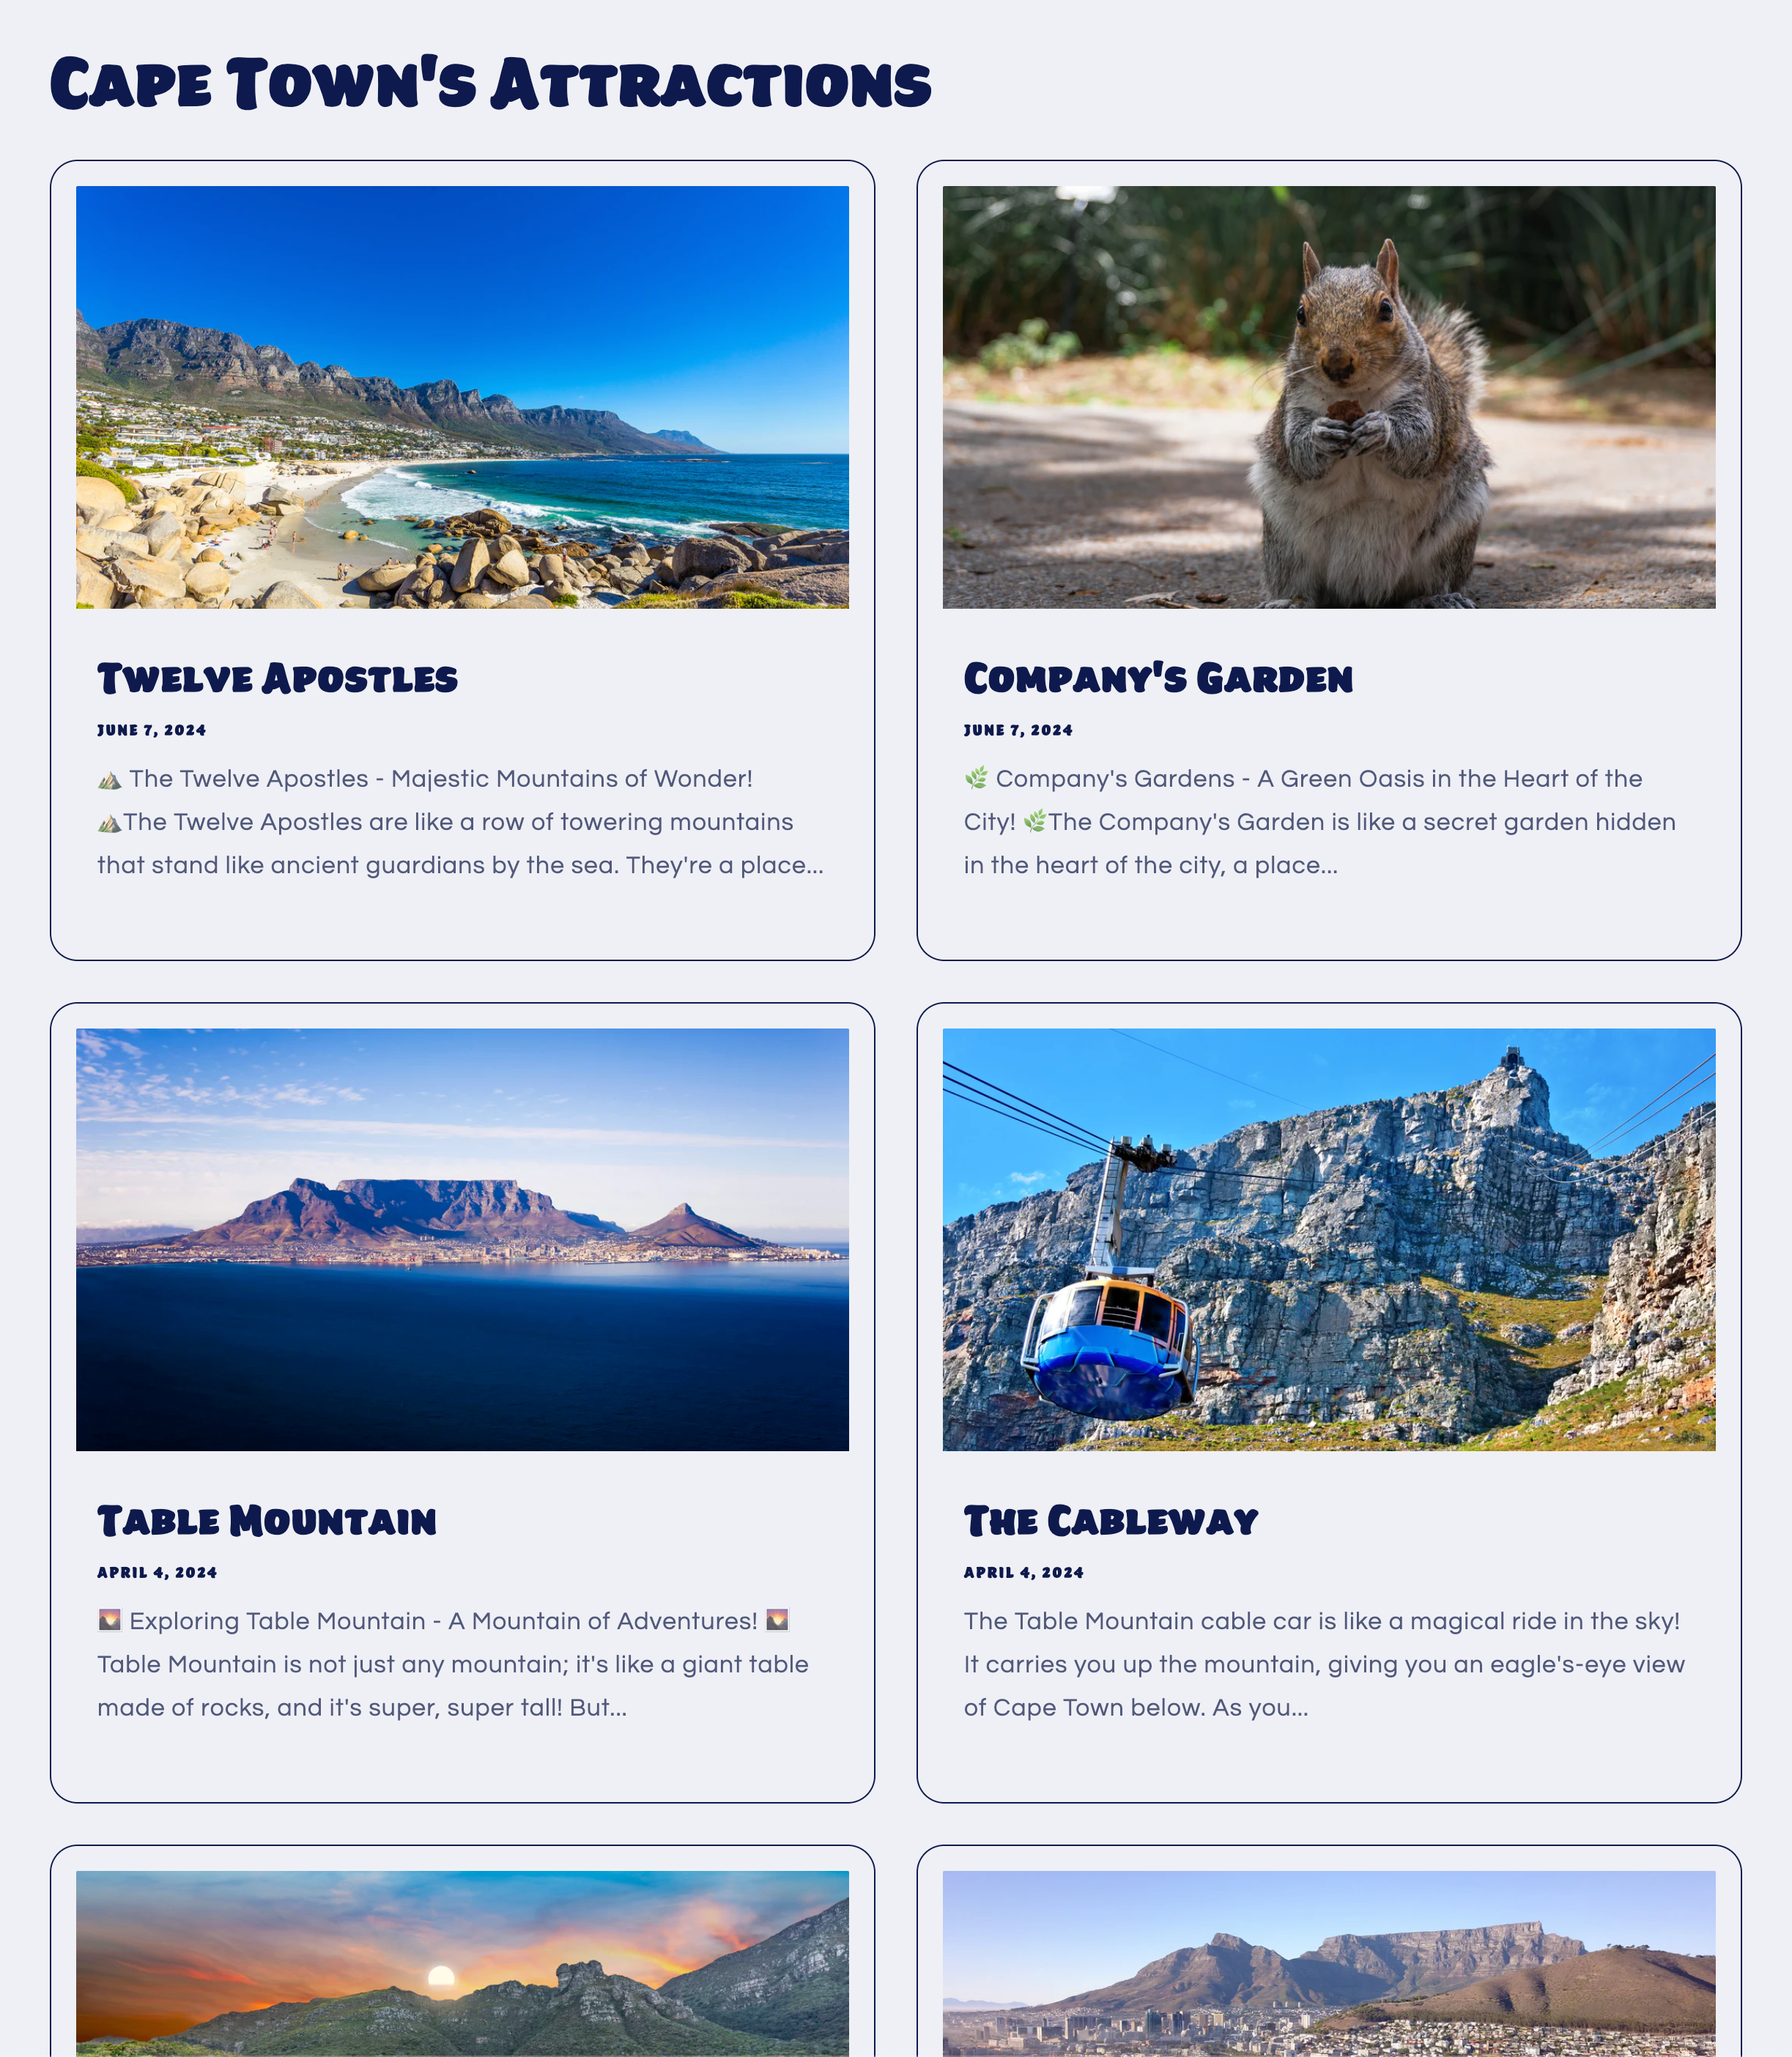This screenshot has height=2057, width=1792.
Task: Click the June 7, 2024 date under Company's Garden
Action: pos(1018,730)
